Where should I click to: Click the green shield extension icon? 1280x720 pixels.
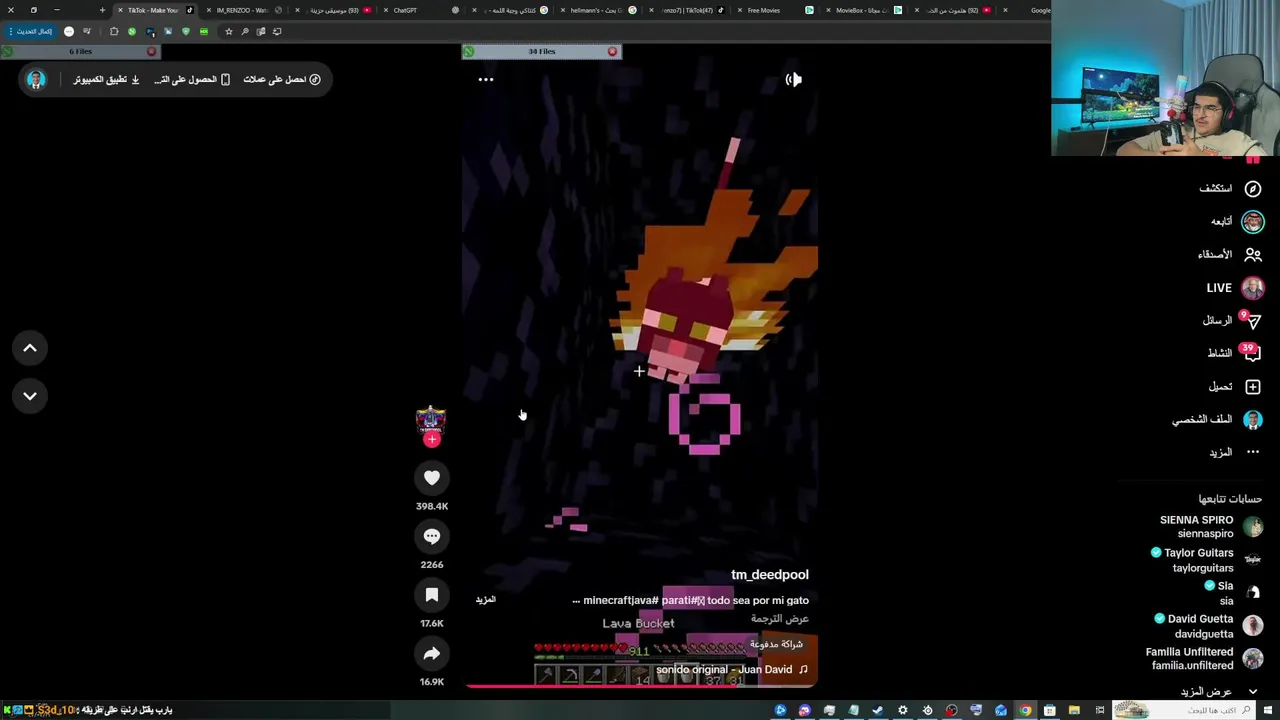tap(185, 31)
